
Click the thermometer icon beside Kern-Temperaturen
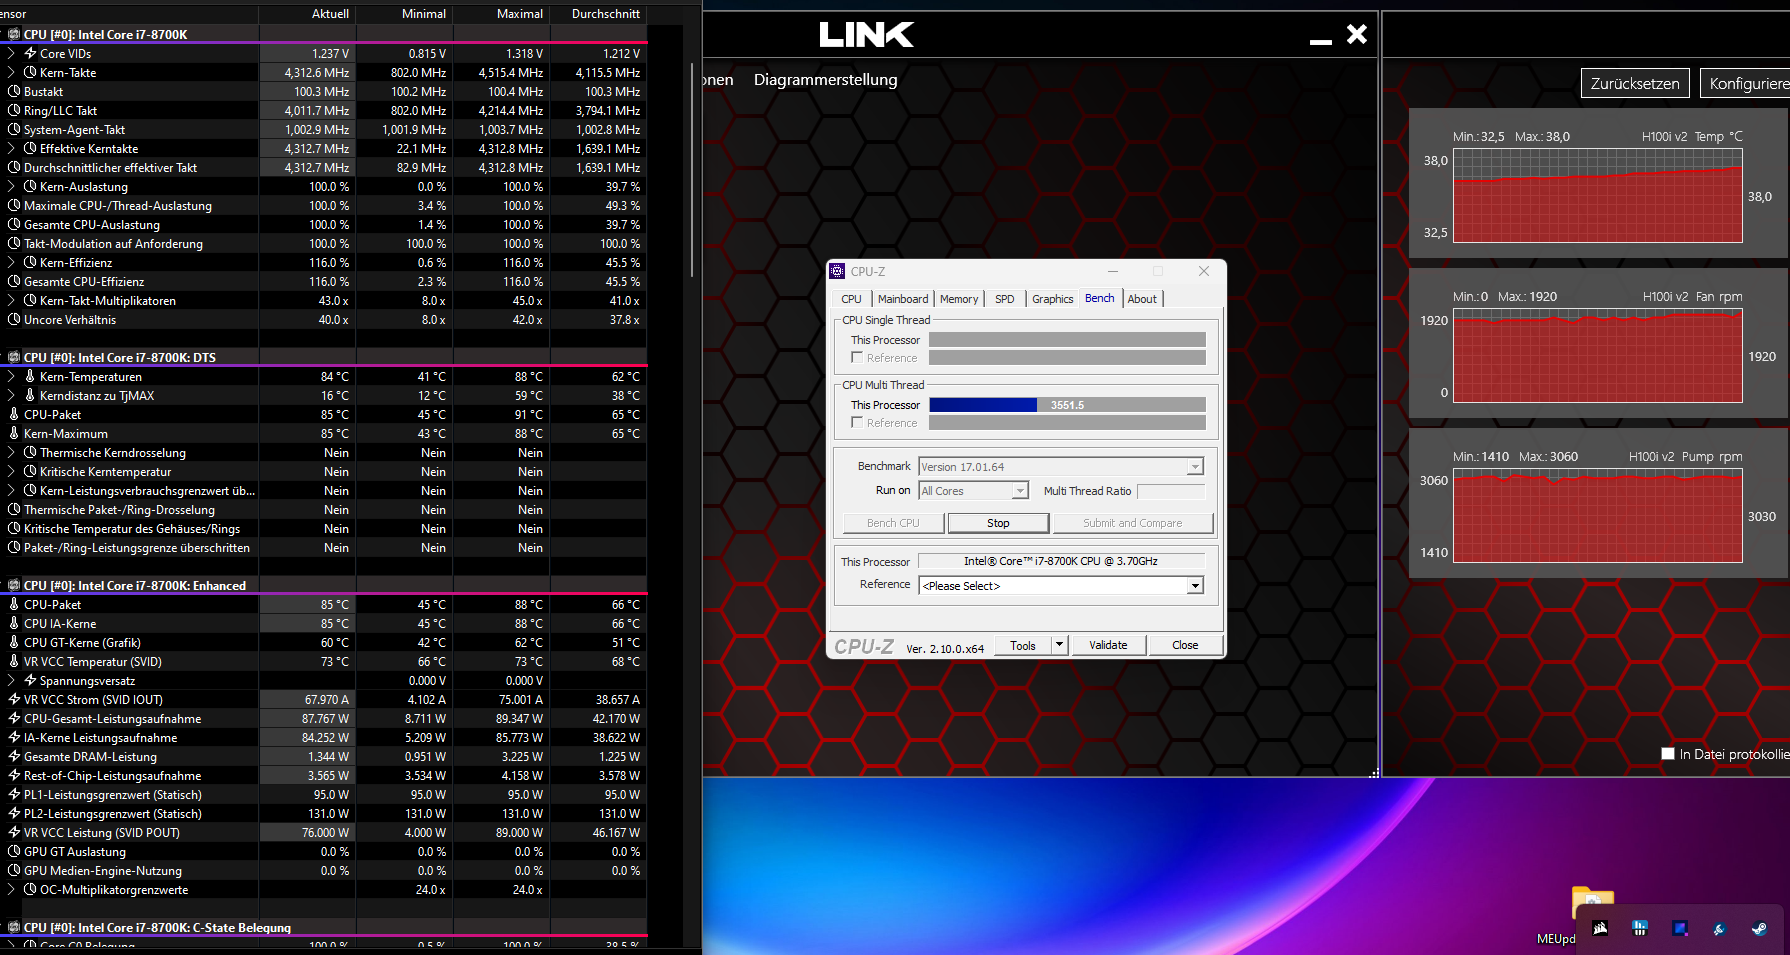30,376
